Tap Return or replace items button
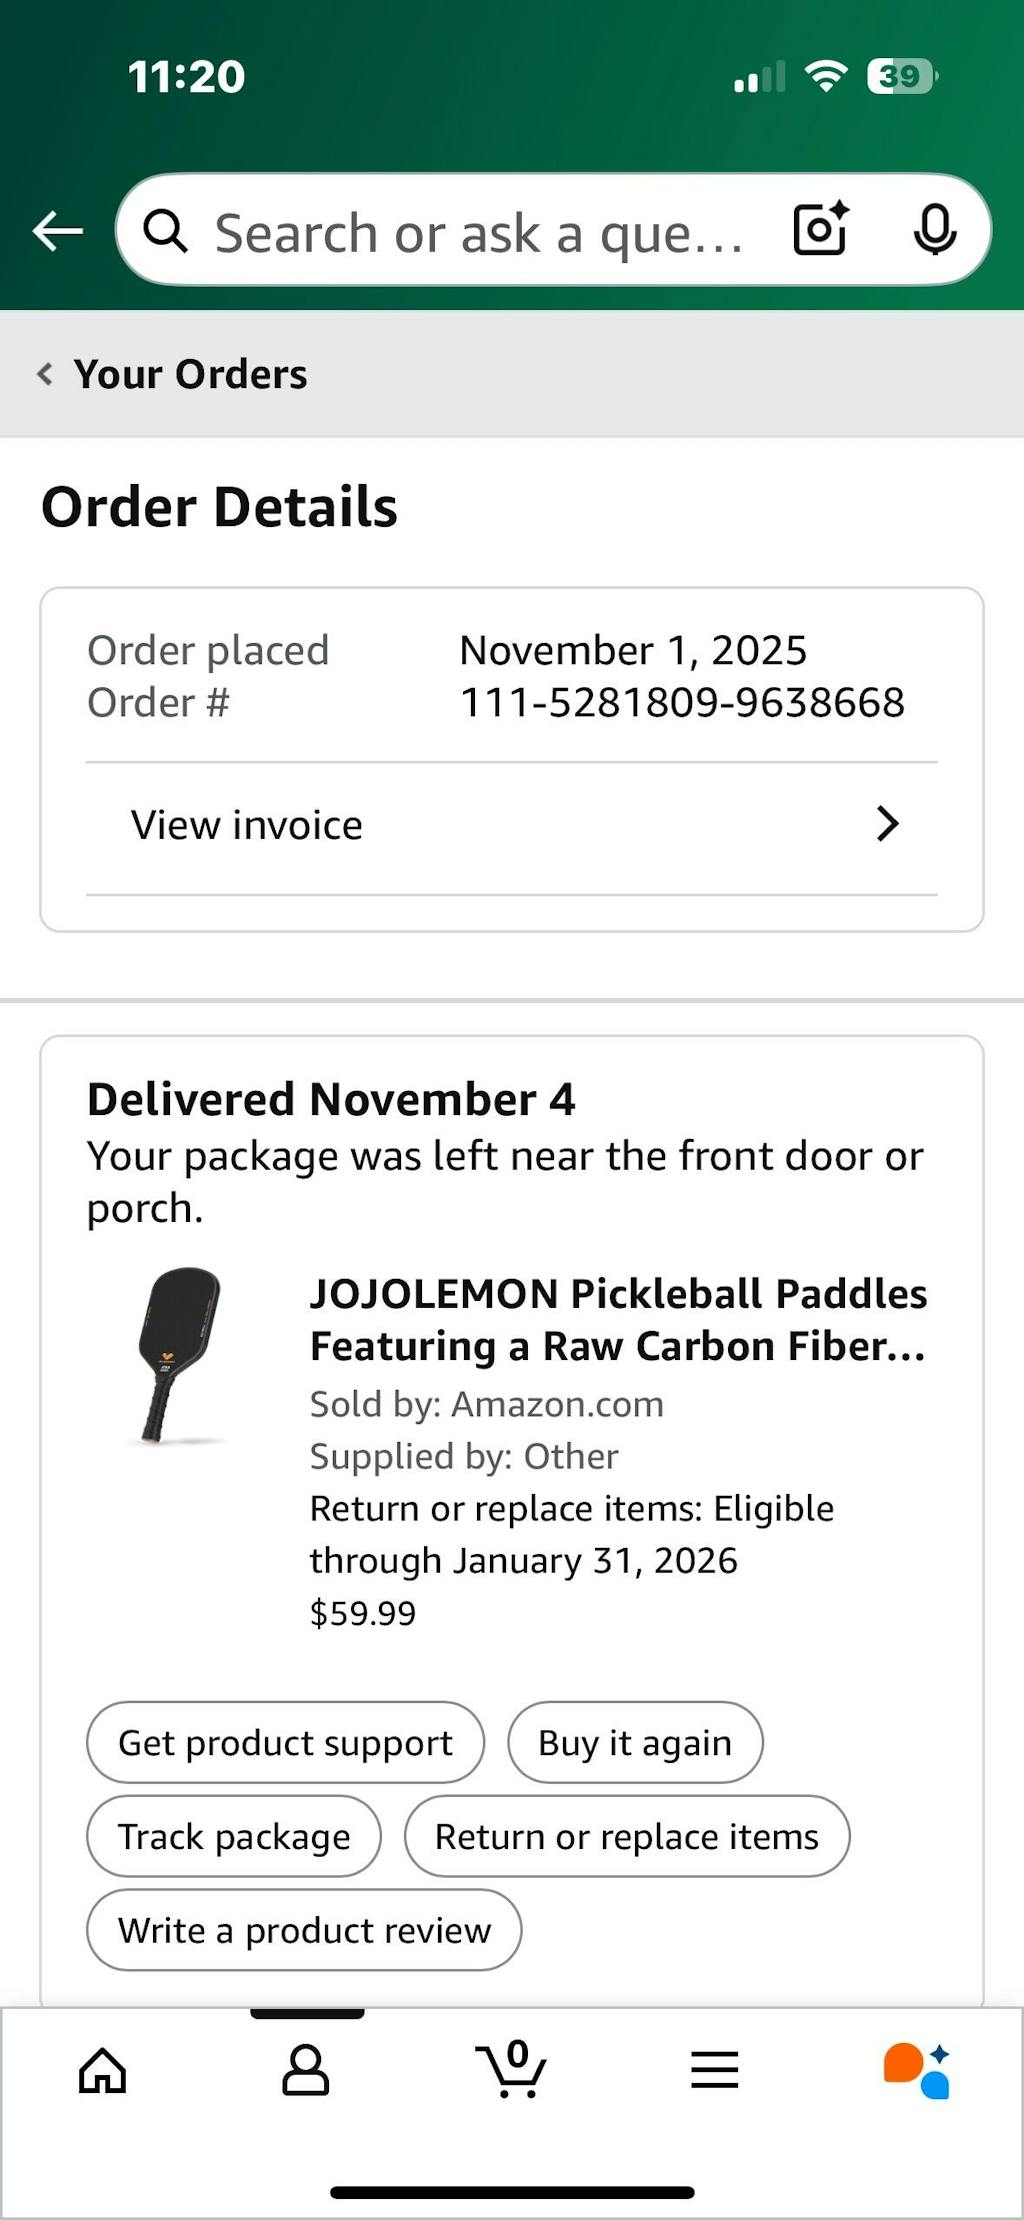This screenshot has width=1024, height=2220. (x=627, y=1837)
